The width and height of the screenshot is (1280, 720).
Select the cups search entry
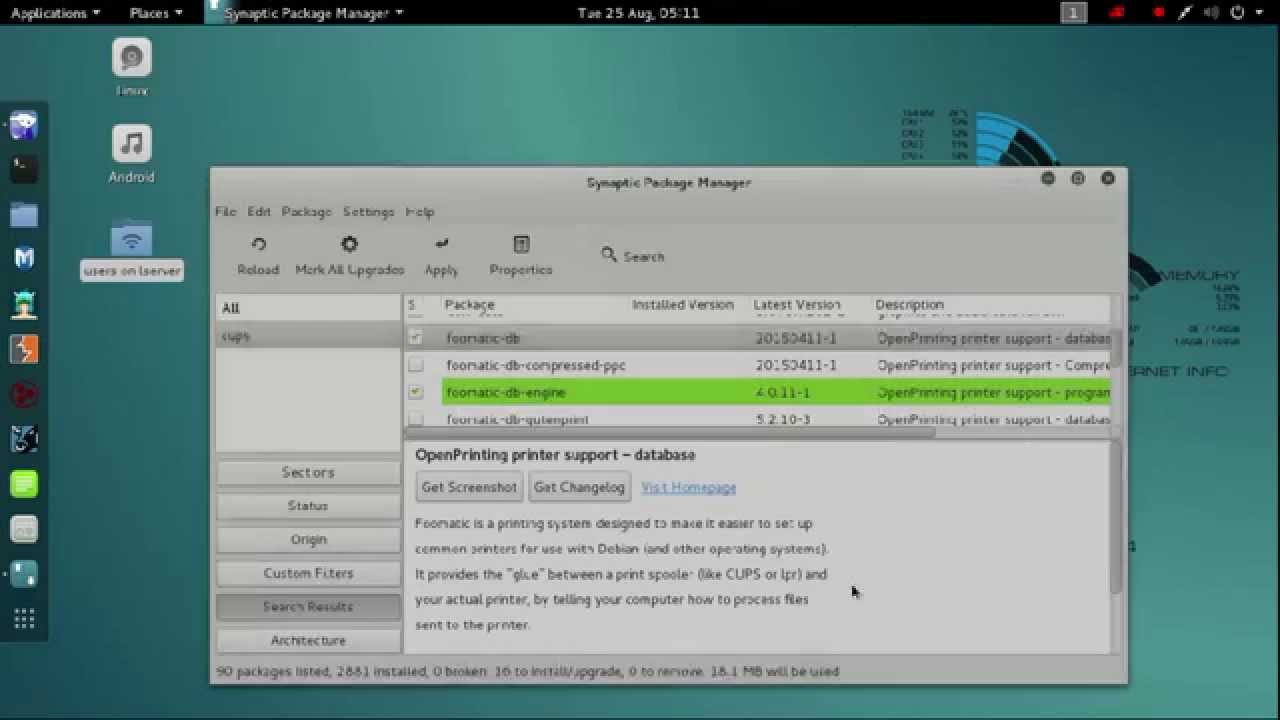pos(308,336)
